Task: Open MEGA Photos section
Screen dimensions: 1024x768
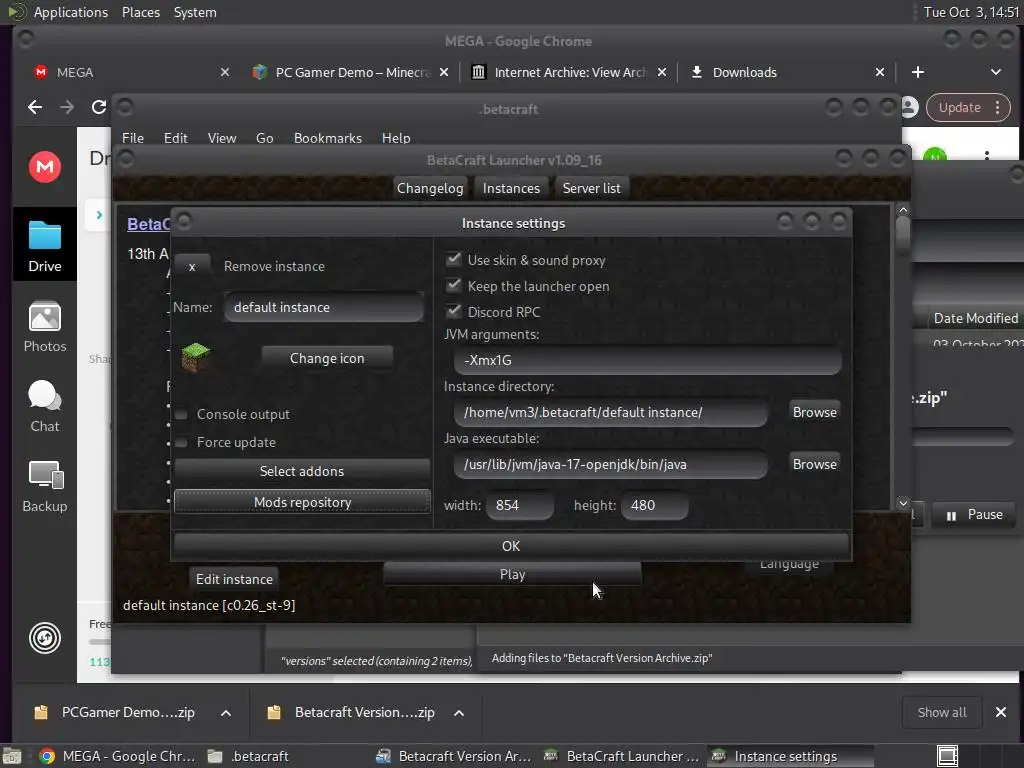Action: [44, 327]
